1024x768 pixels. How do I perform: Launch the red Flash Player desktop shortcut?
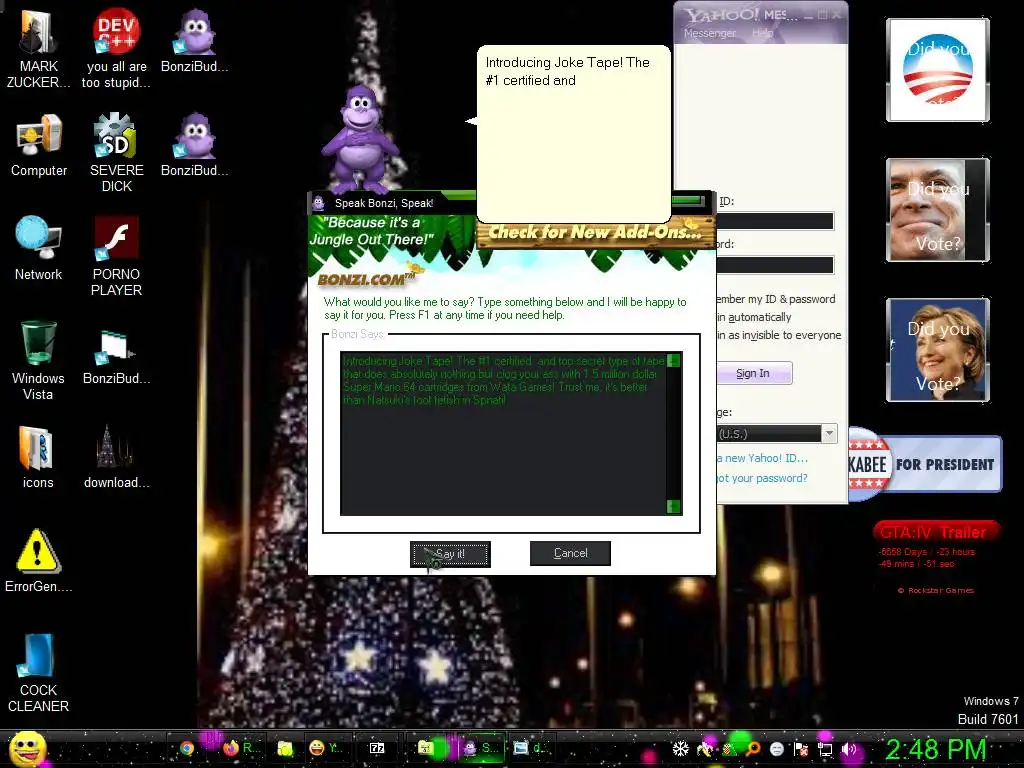[x=116, y=256]
